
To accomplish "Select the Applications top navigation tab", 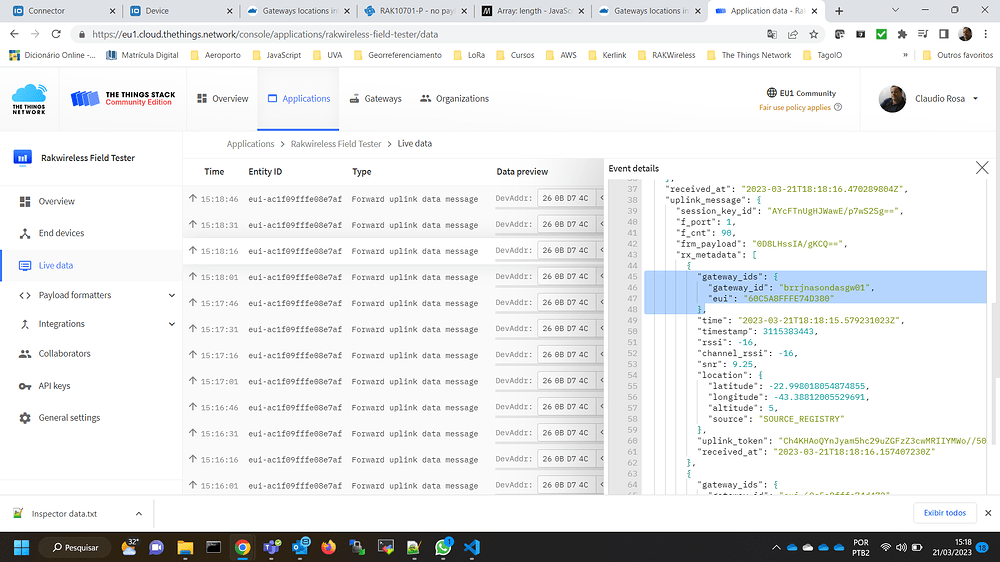I will pyautogui.click(x=298, y=99).
